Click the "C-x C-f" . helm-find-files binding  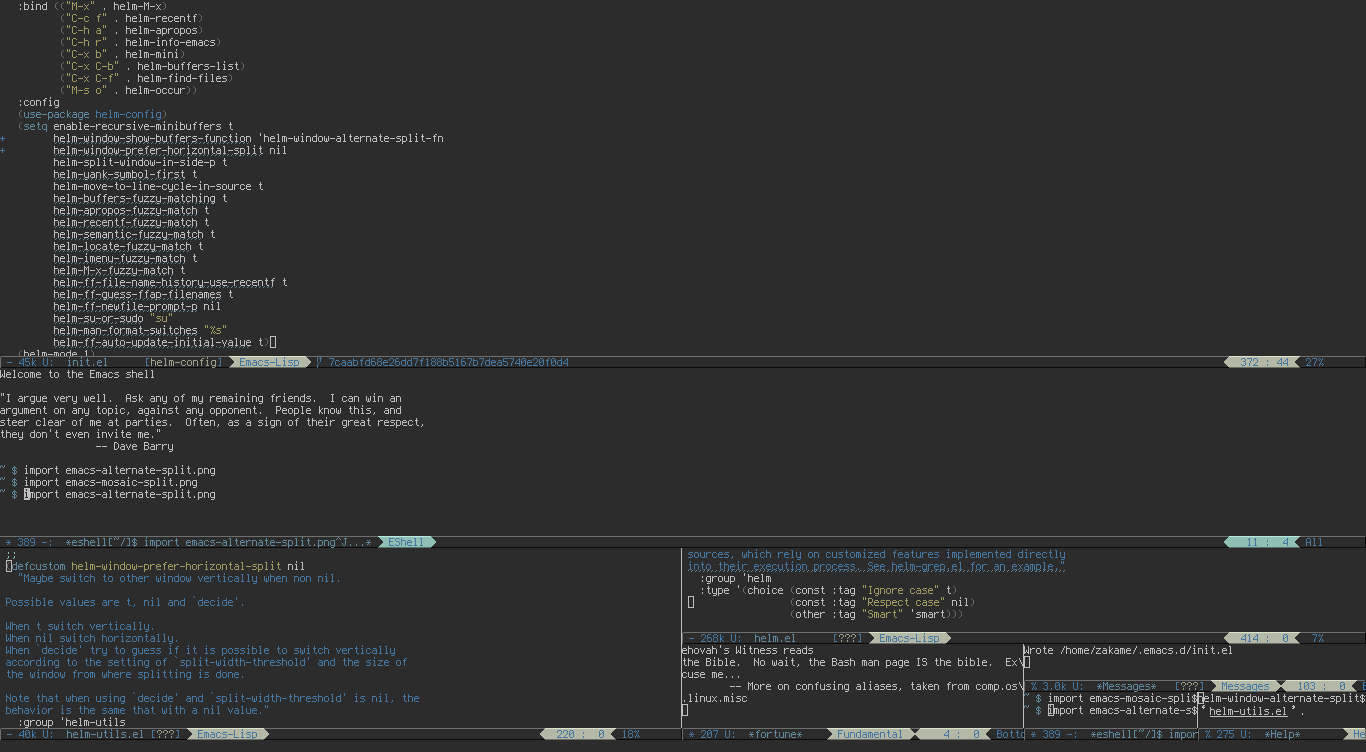(147, 78)
